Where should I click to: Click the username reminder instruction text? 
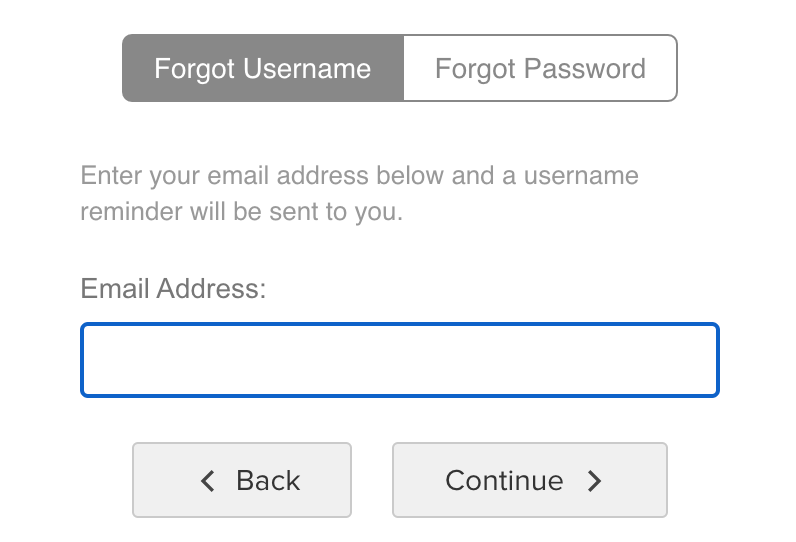[359, 194]
